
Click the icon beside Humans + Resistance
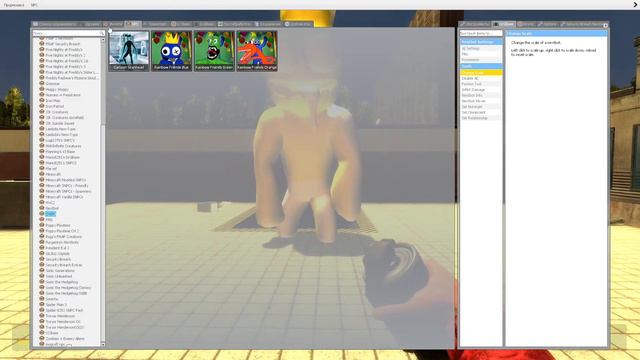tap(42, 95)
